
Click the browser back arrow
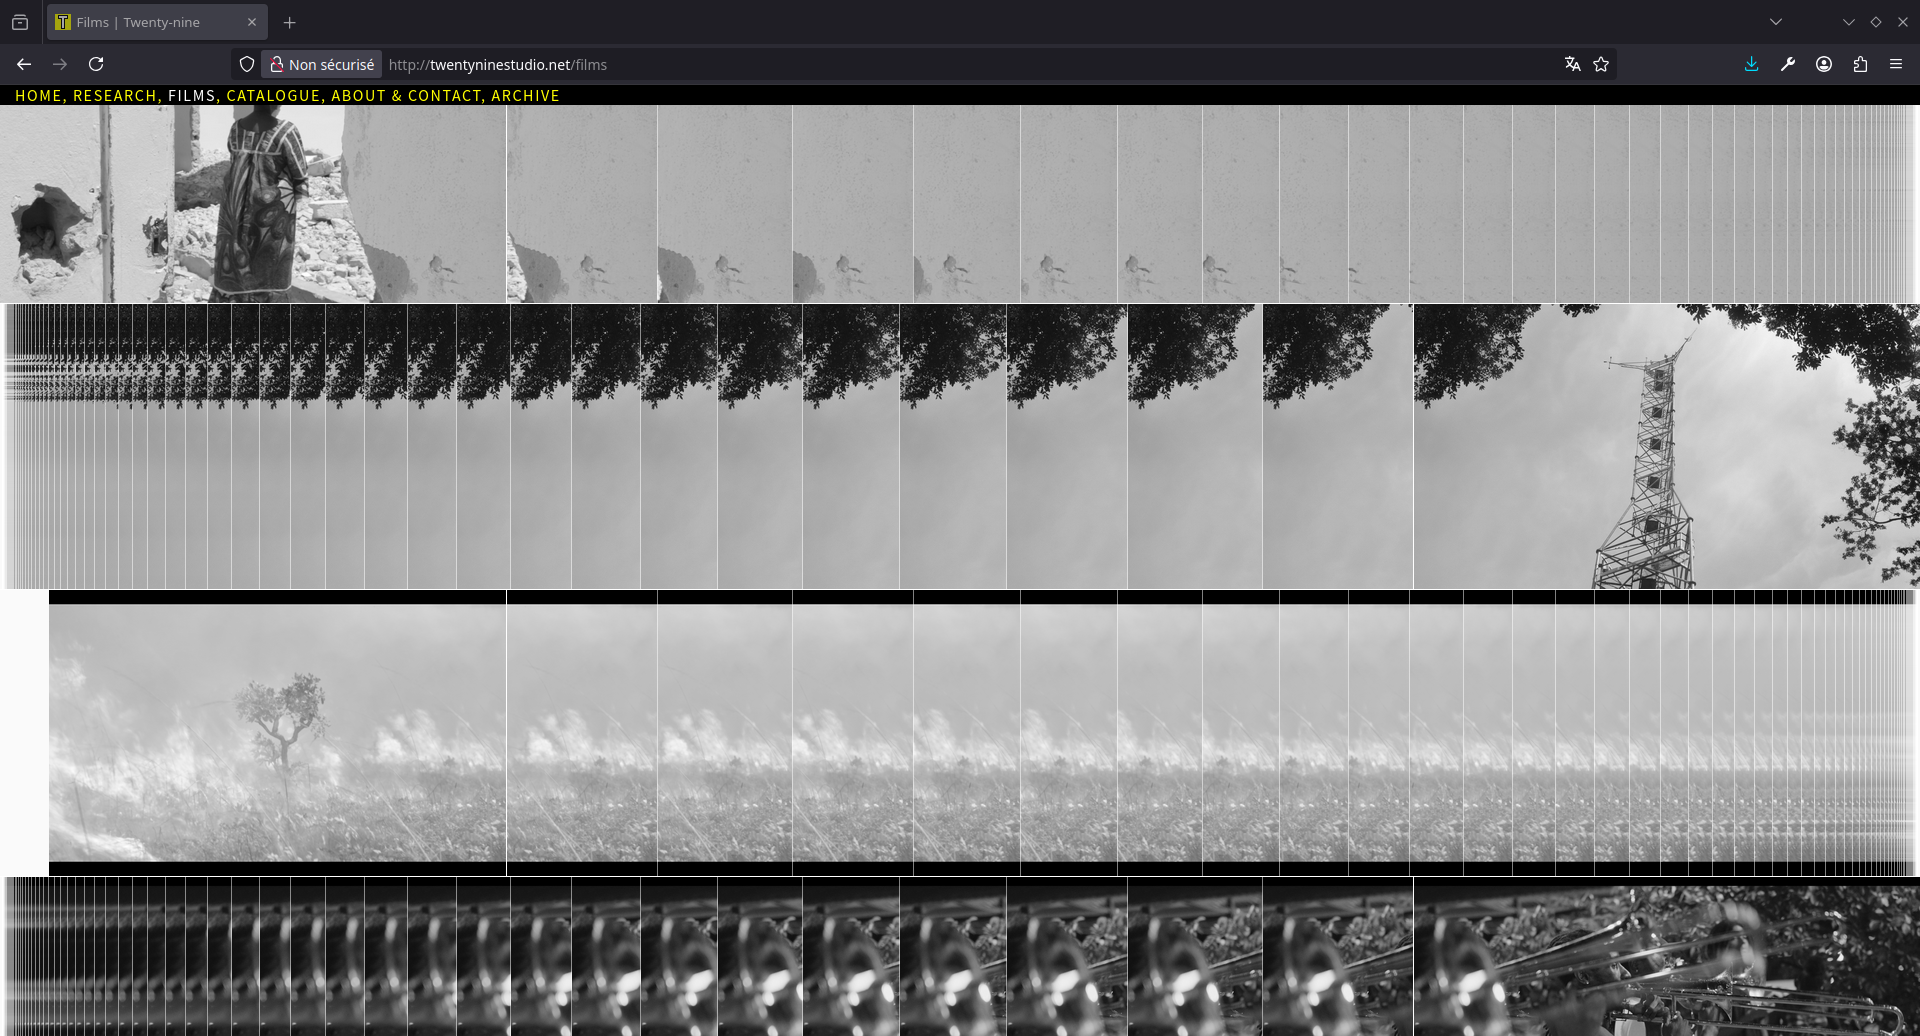tap(24, 64)
